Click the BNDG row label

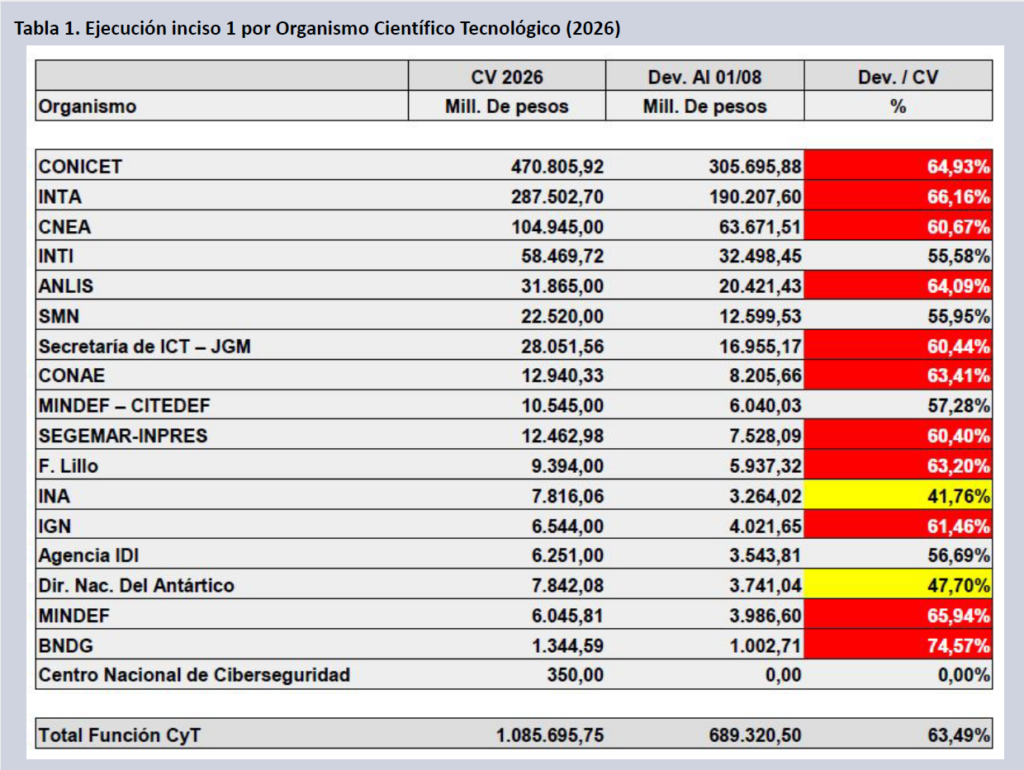pyautogui.click(x=66, y=645)
